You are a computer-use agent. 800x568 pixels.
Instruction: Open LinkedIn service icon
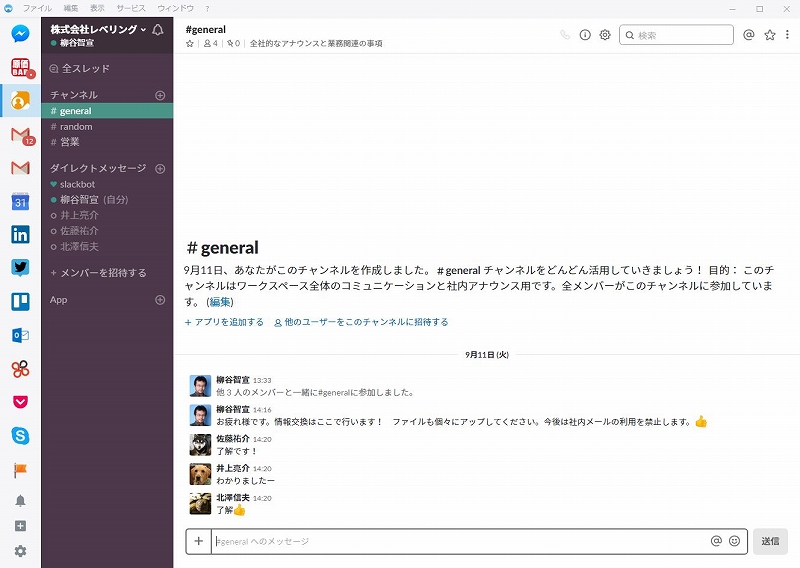point(20,235)
